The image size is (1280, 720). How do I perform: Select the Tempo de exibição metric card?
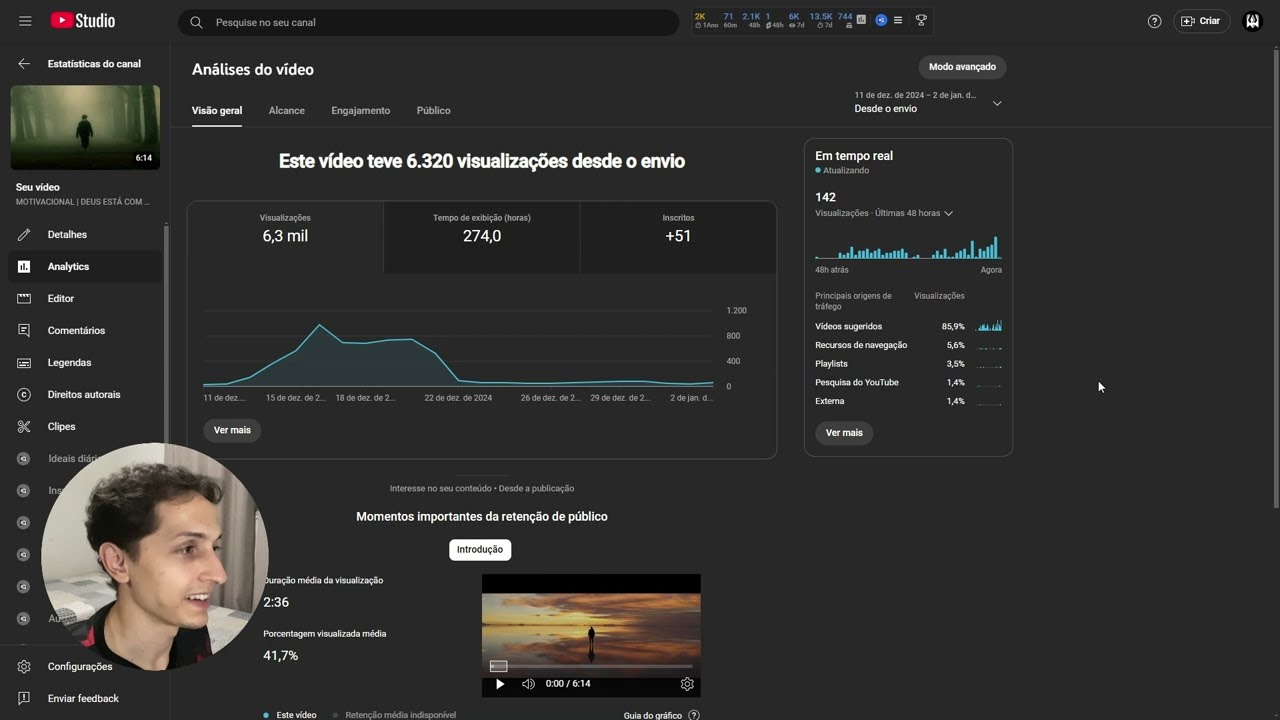coord(482,237)
